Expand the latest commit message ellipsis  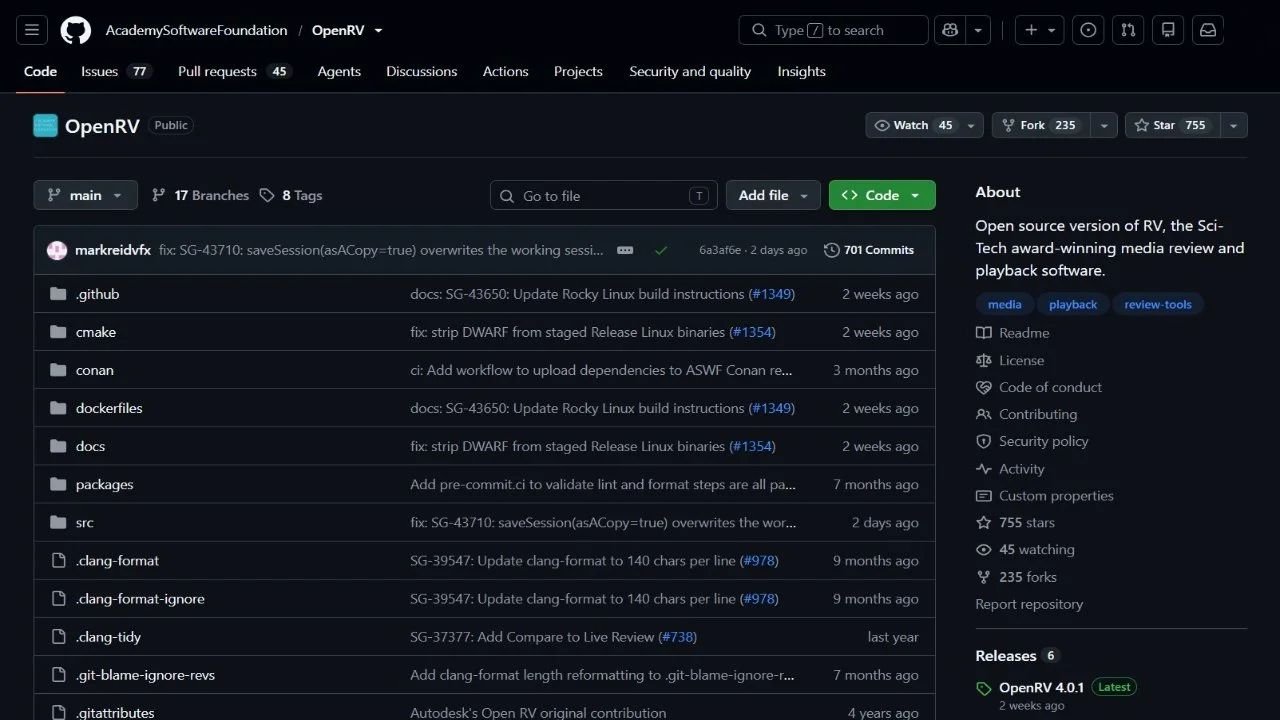[625, 250]
